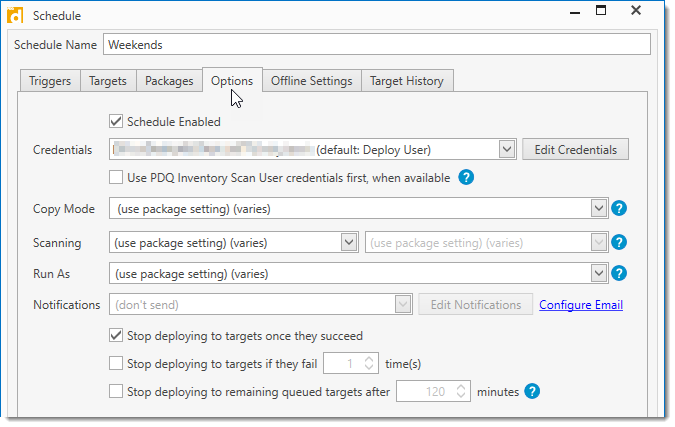Click help icon beside Scanning dropdowns
This screenshot has width=675, height=427.
tap(619, 242)
